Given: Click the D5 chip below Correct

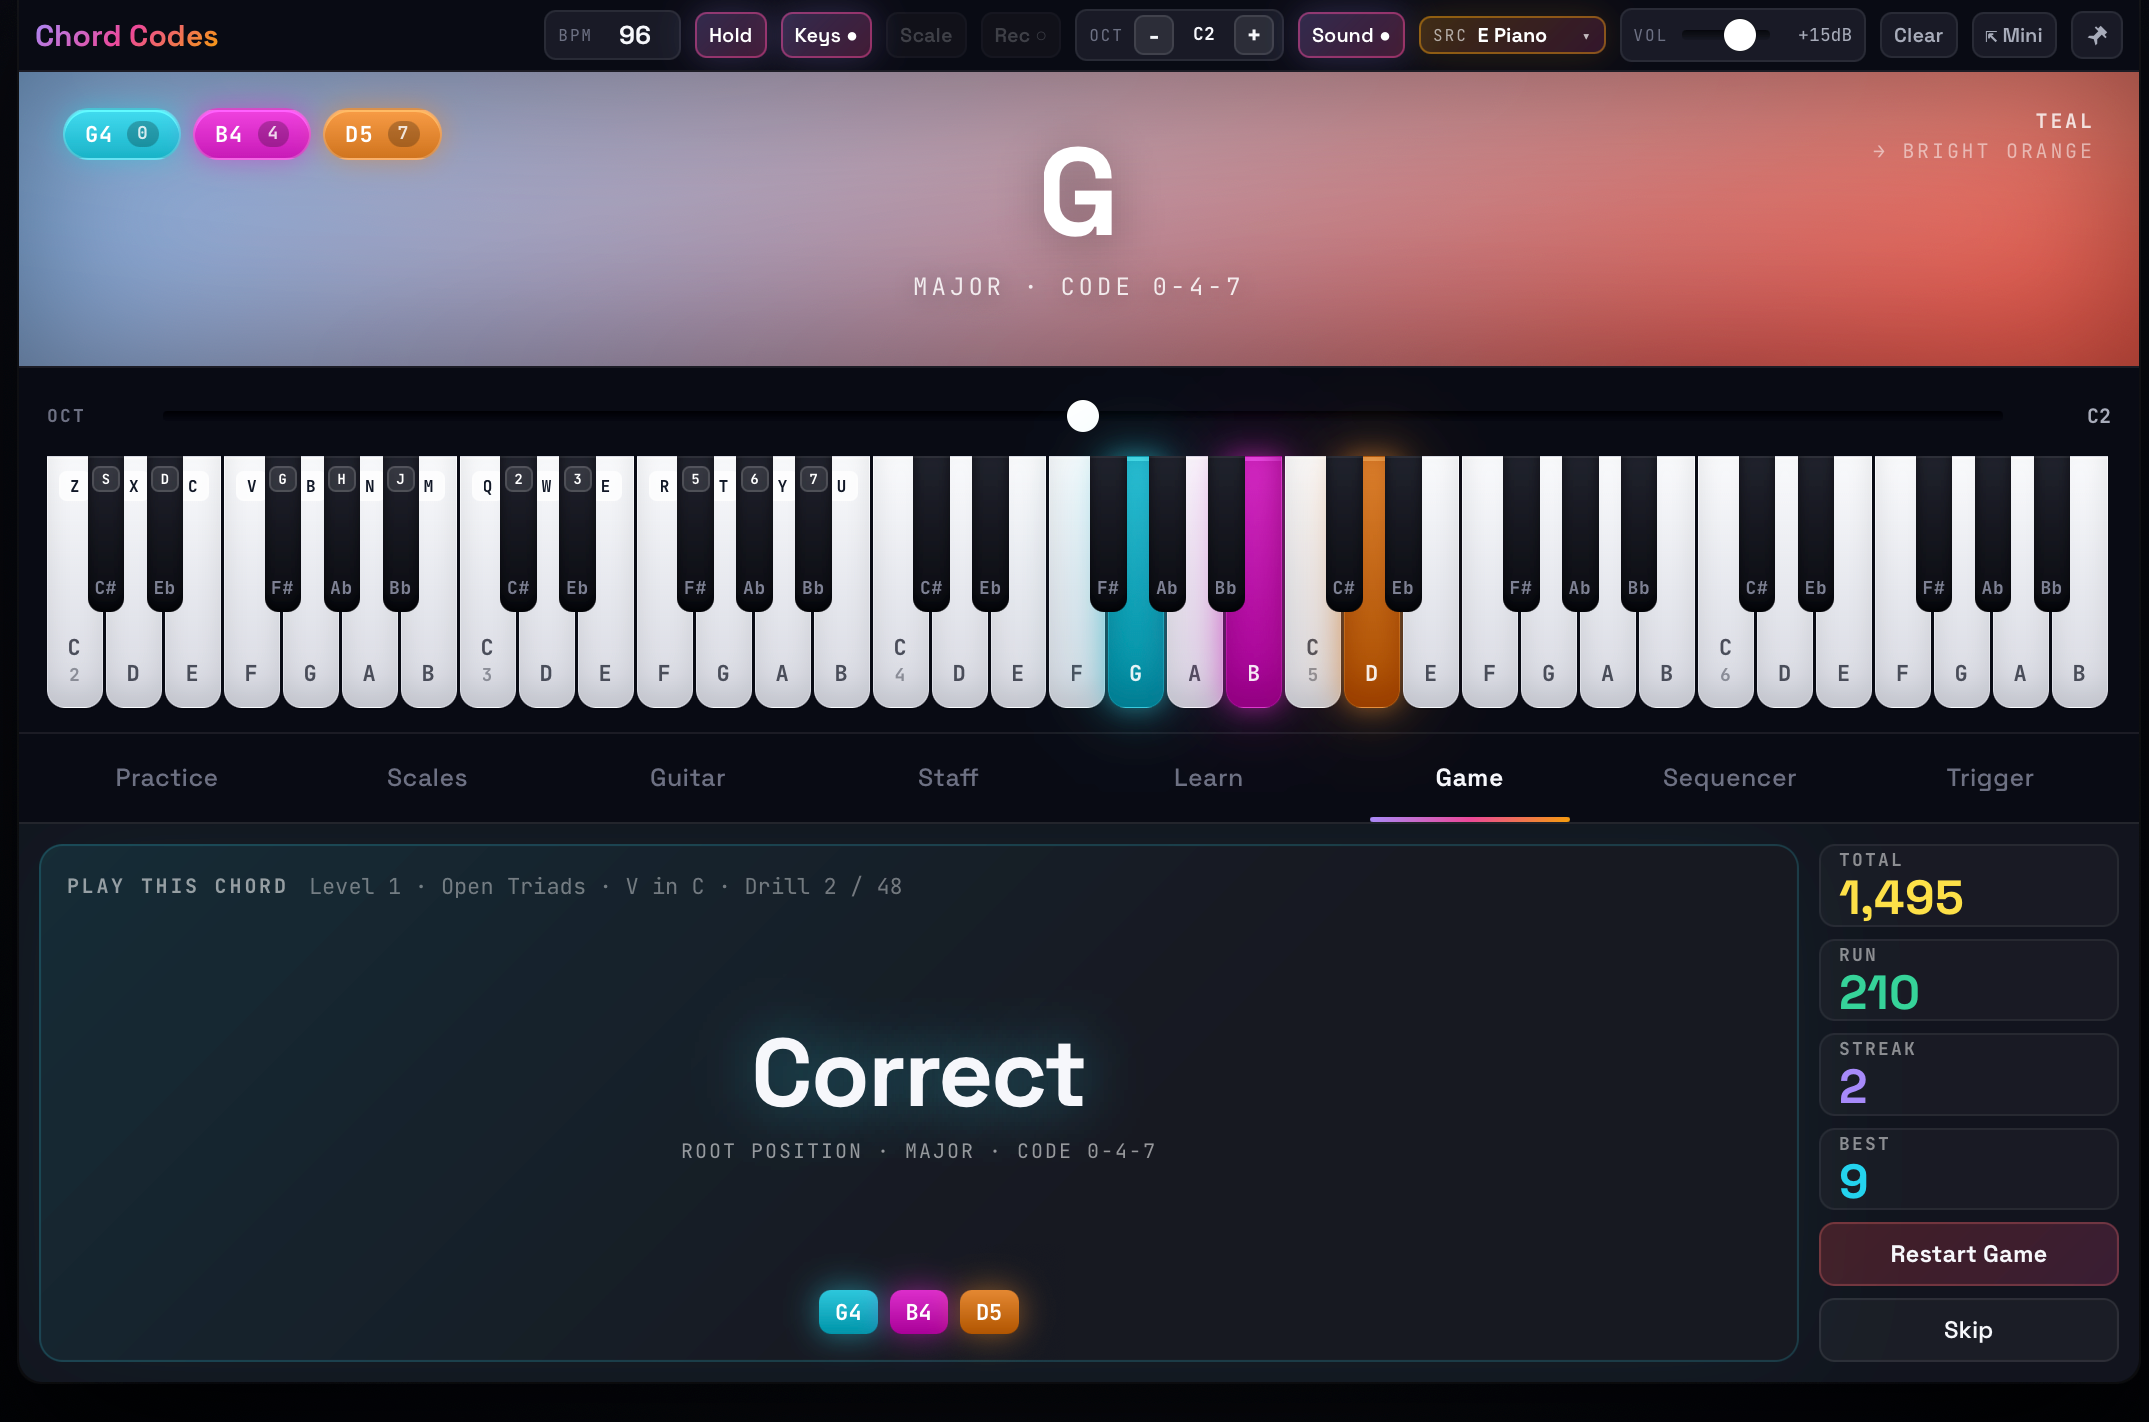Looking at the screenshot, I should click(x=989, y=1312).
